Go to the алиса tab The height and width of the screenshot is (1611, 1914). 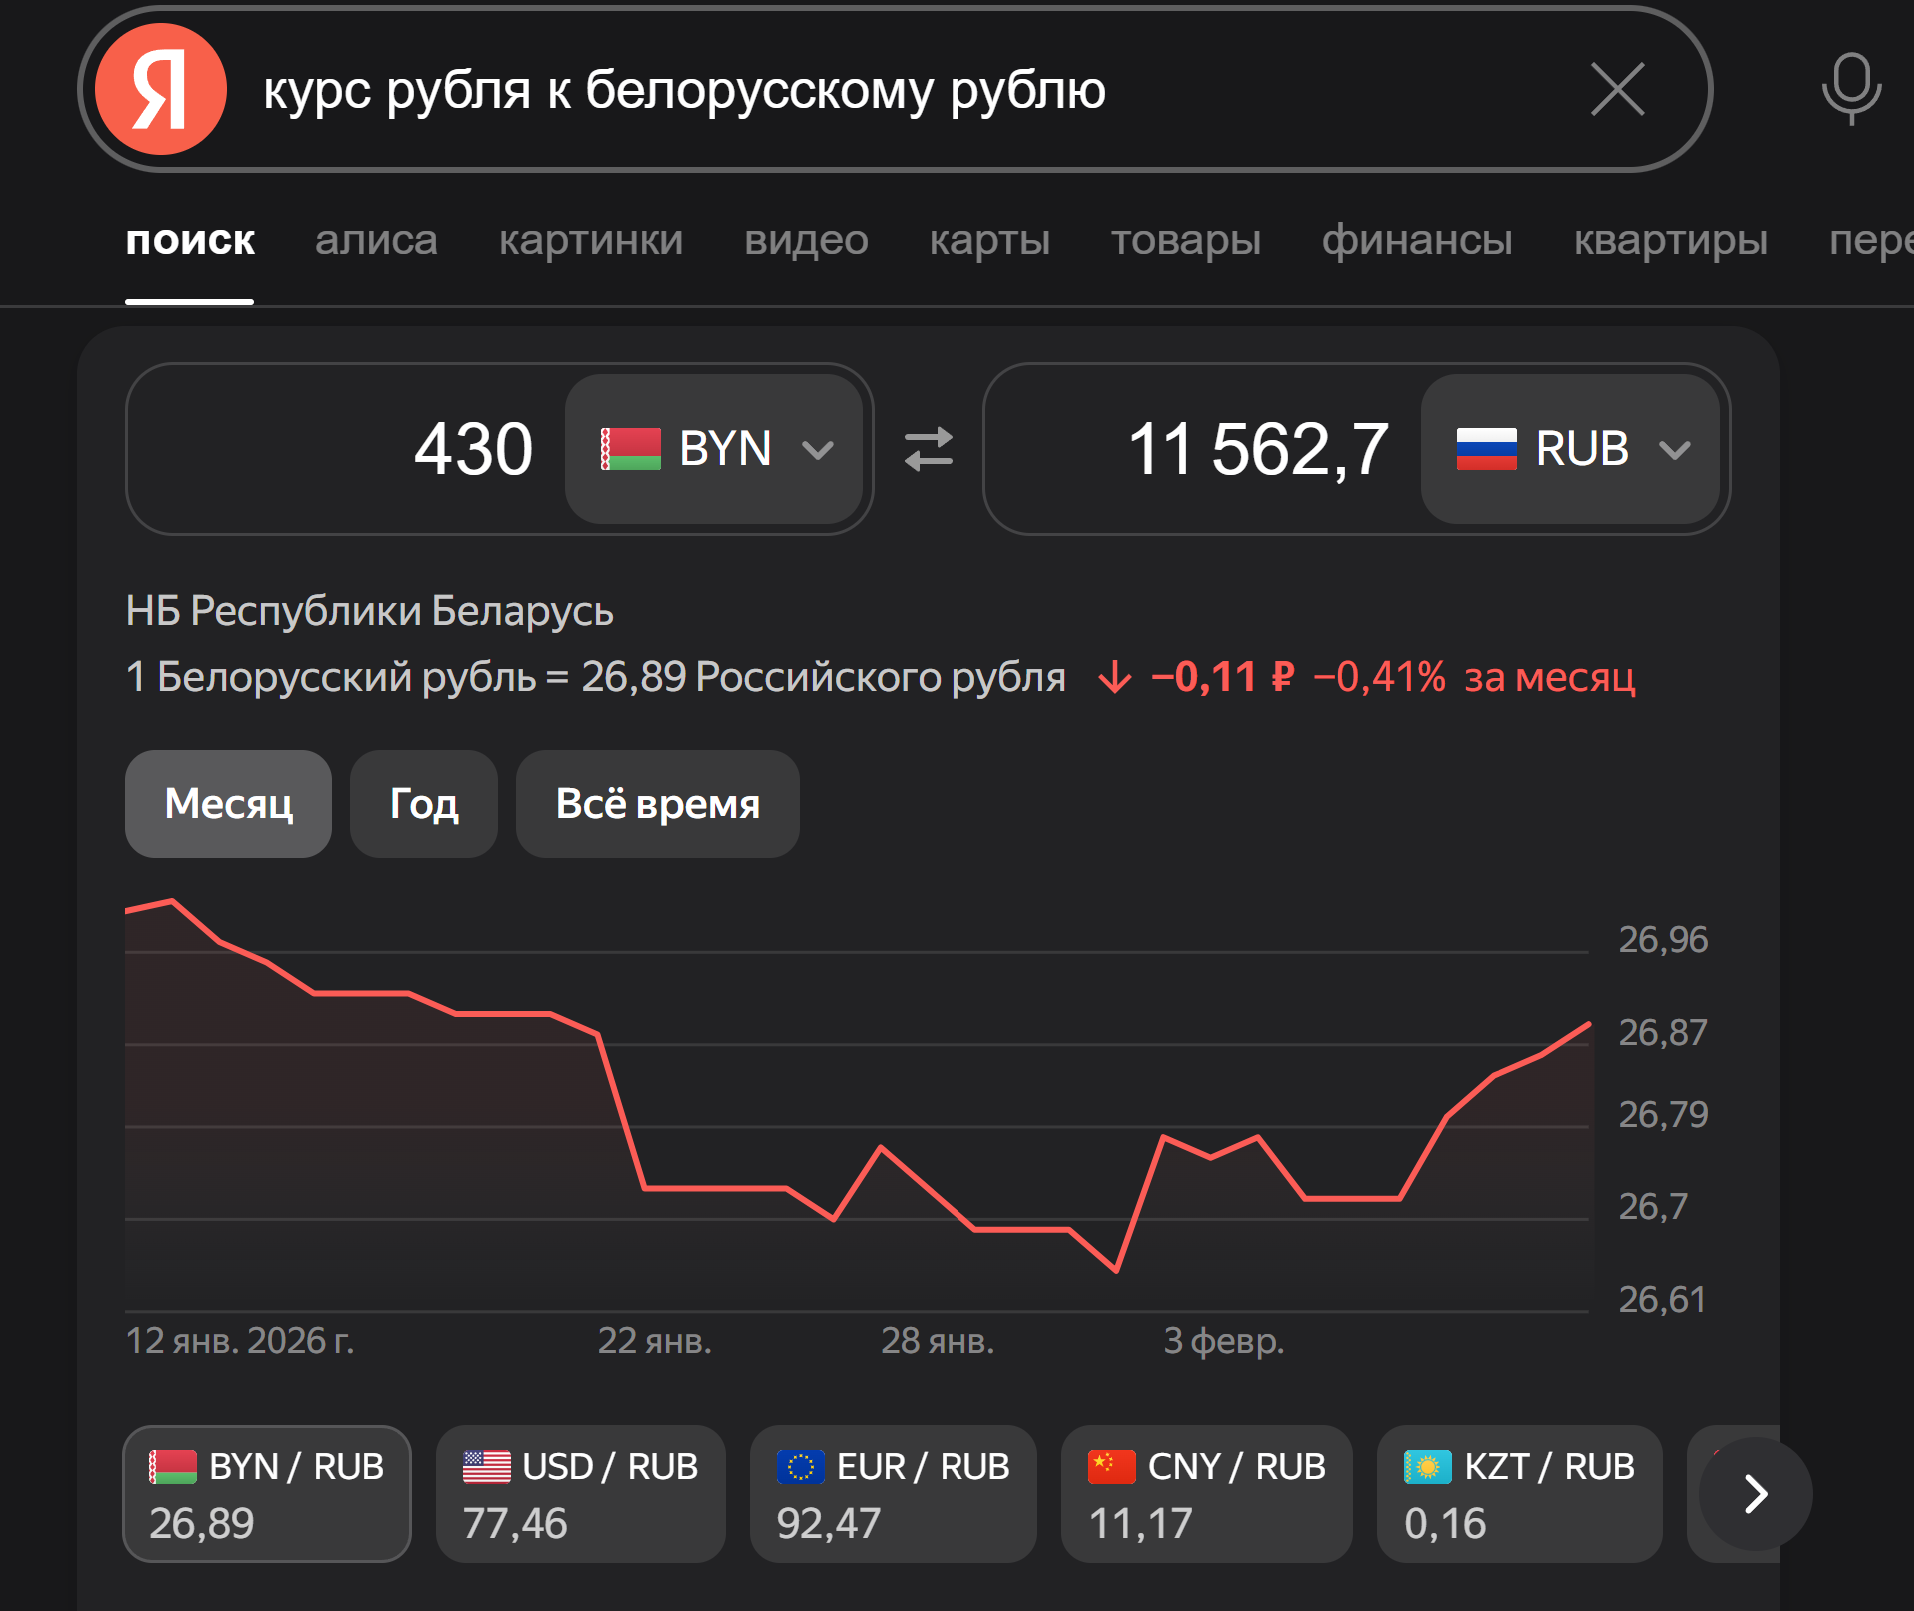click(x=376, y=240)
